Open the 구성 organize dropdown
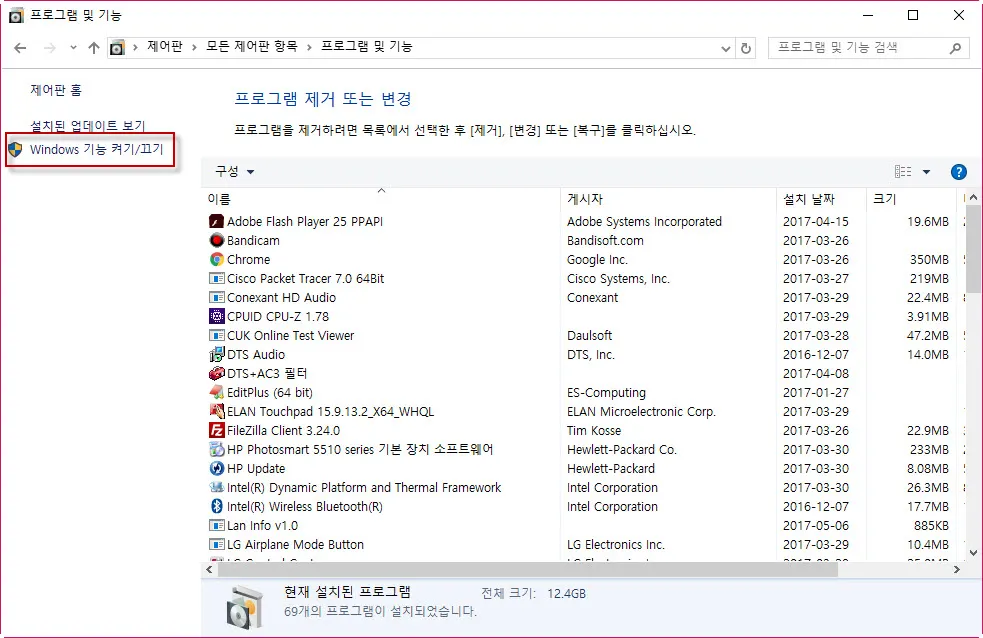 point(235,172)
